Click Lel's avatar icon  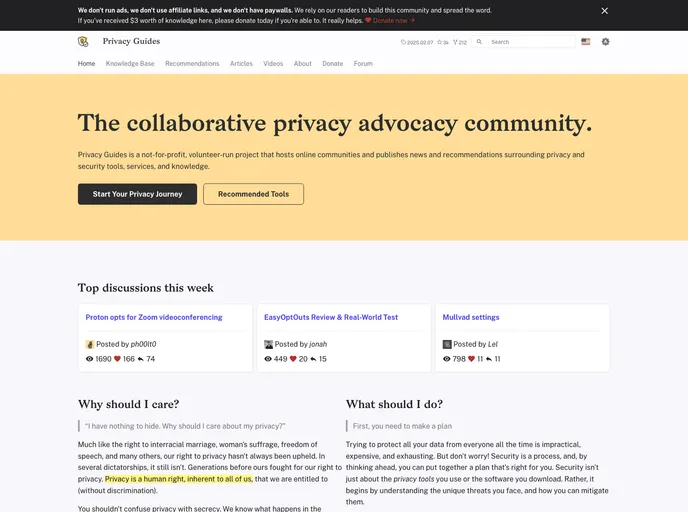click(x=447, y=344)
